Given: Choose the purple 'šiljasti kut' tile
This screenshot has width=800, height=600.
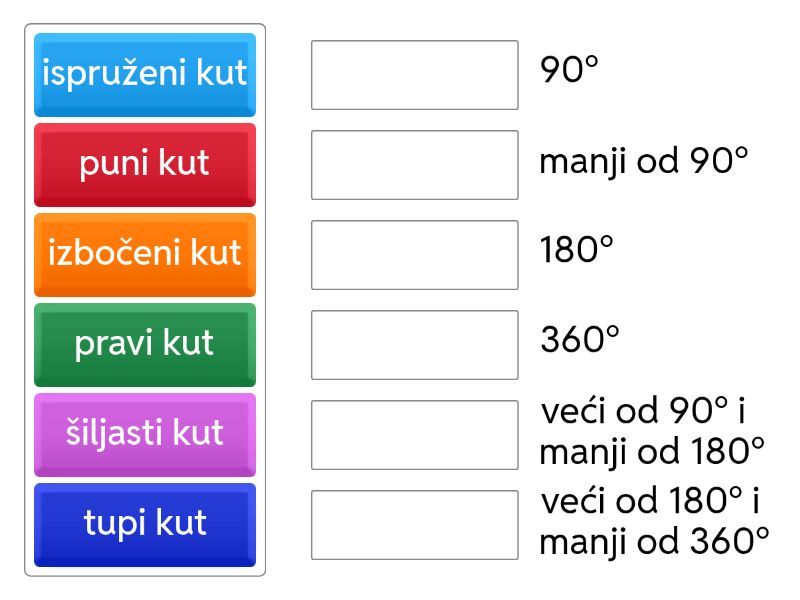Looking at the screenshot, I should tap(145, 434).
